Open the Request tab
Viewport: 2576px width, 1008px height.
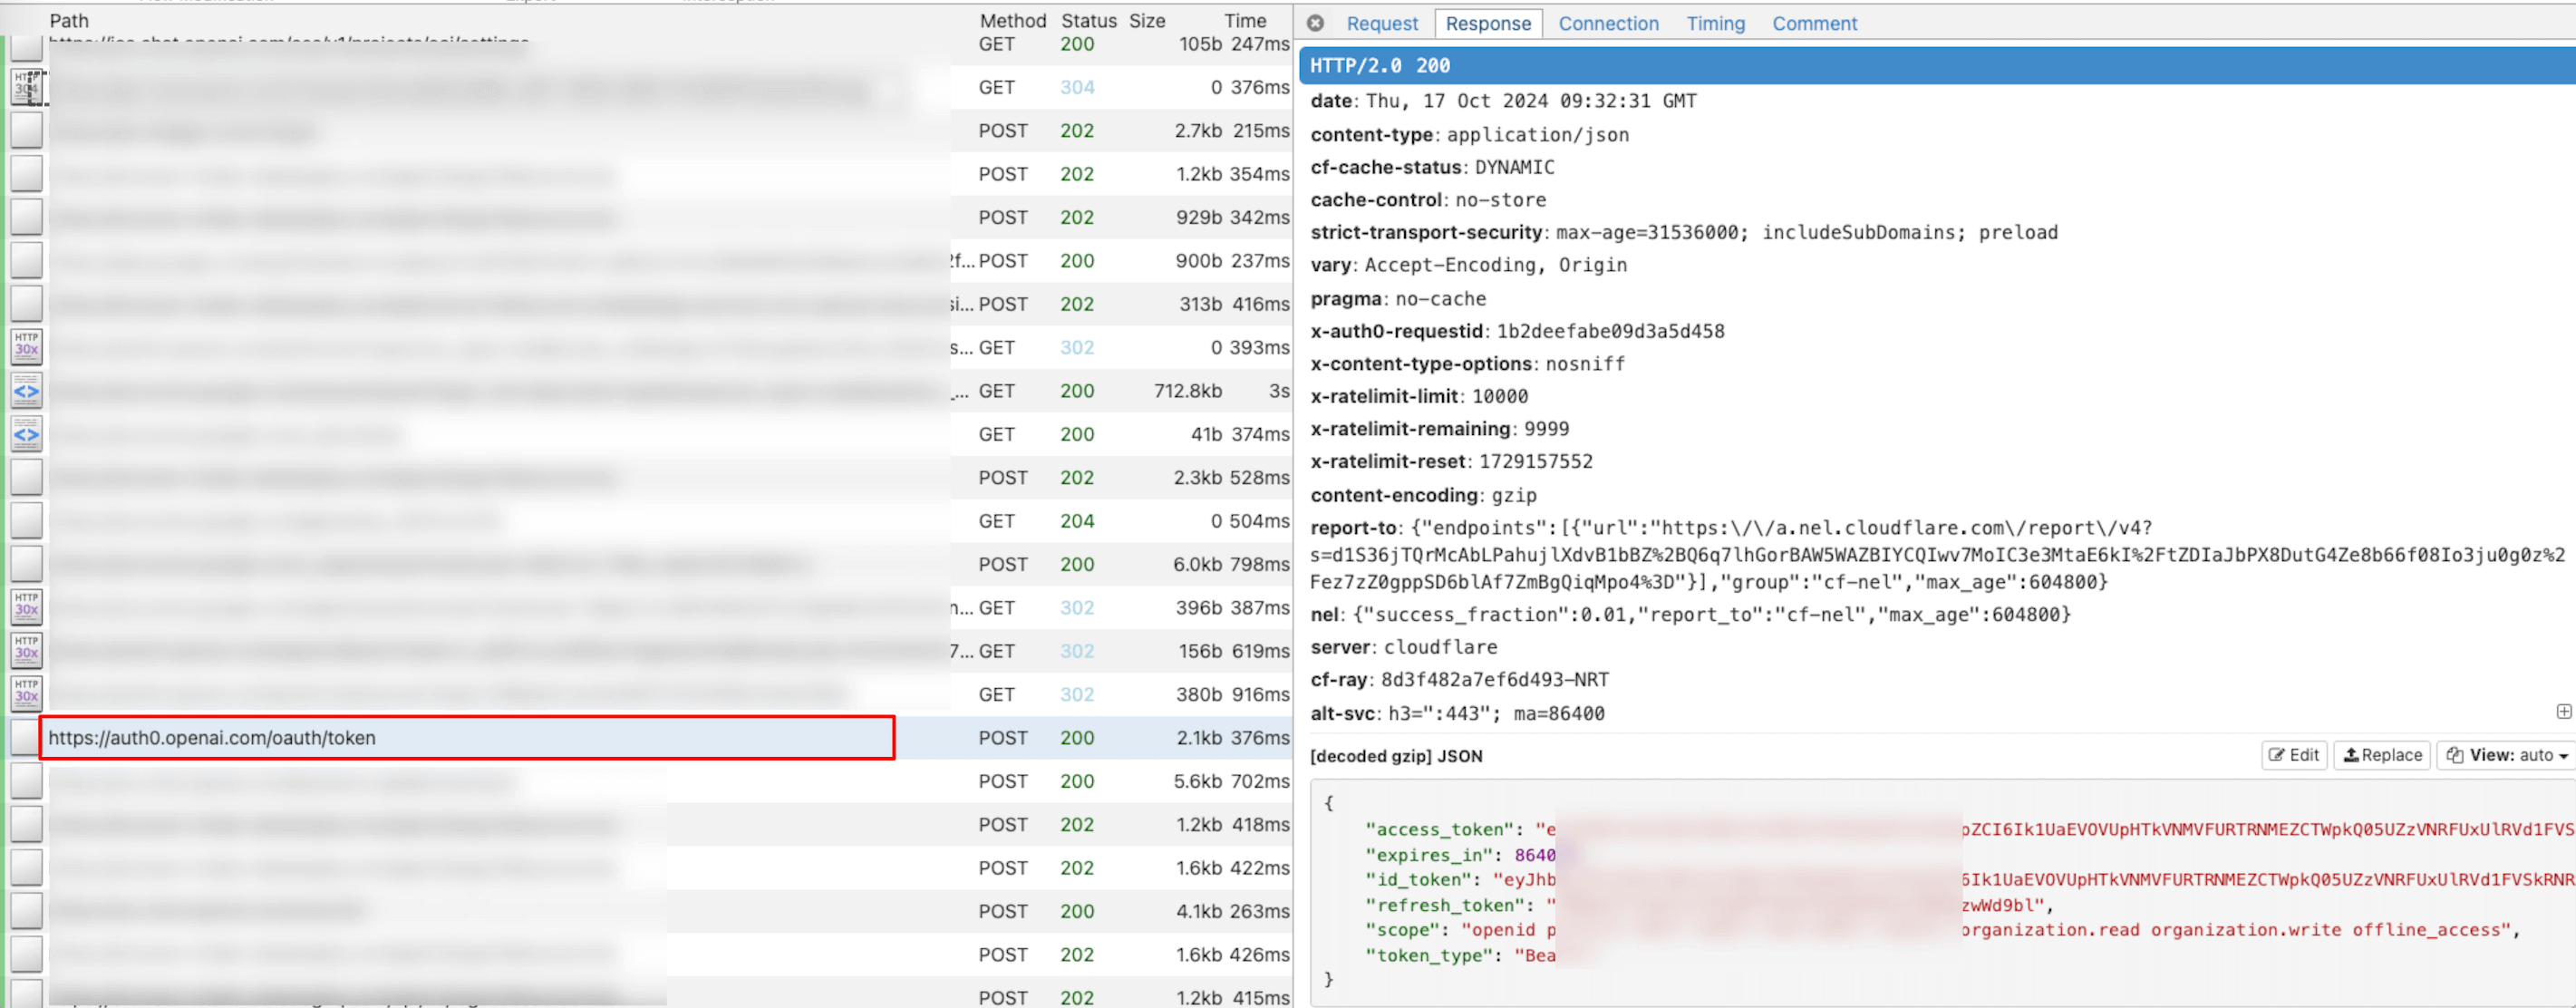pyautogui.click(x=1382, y=23)
